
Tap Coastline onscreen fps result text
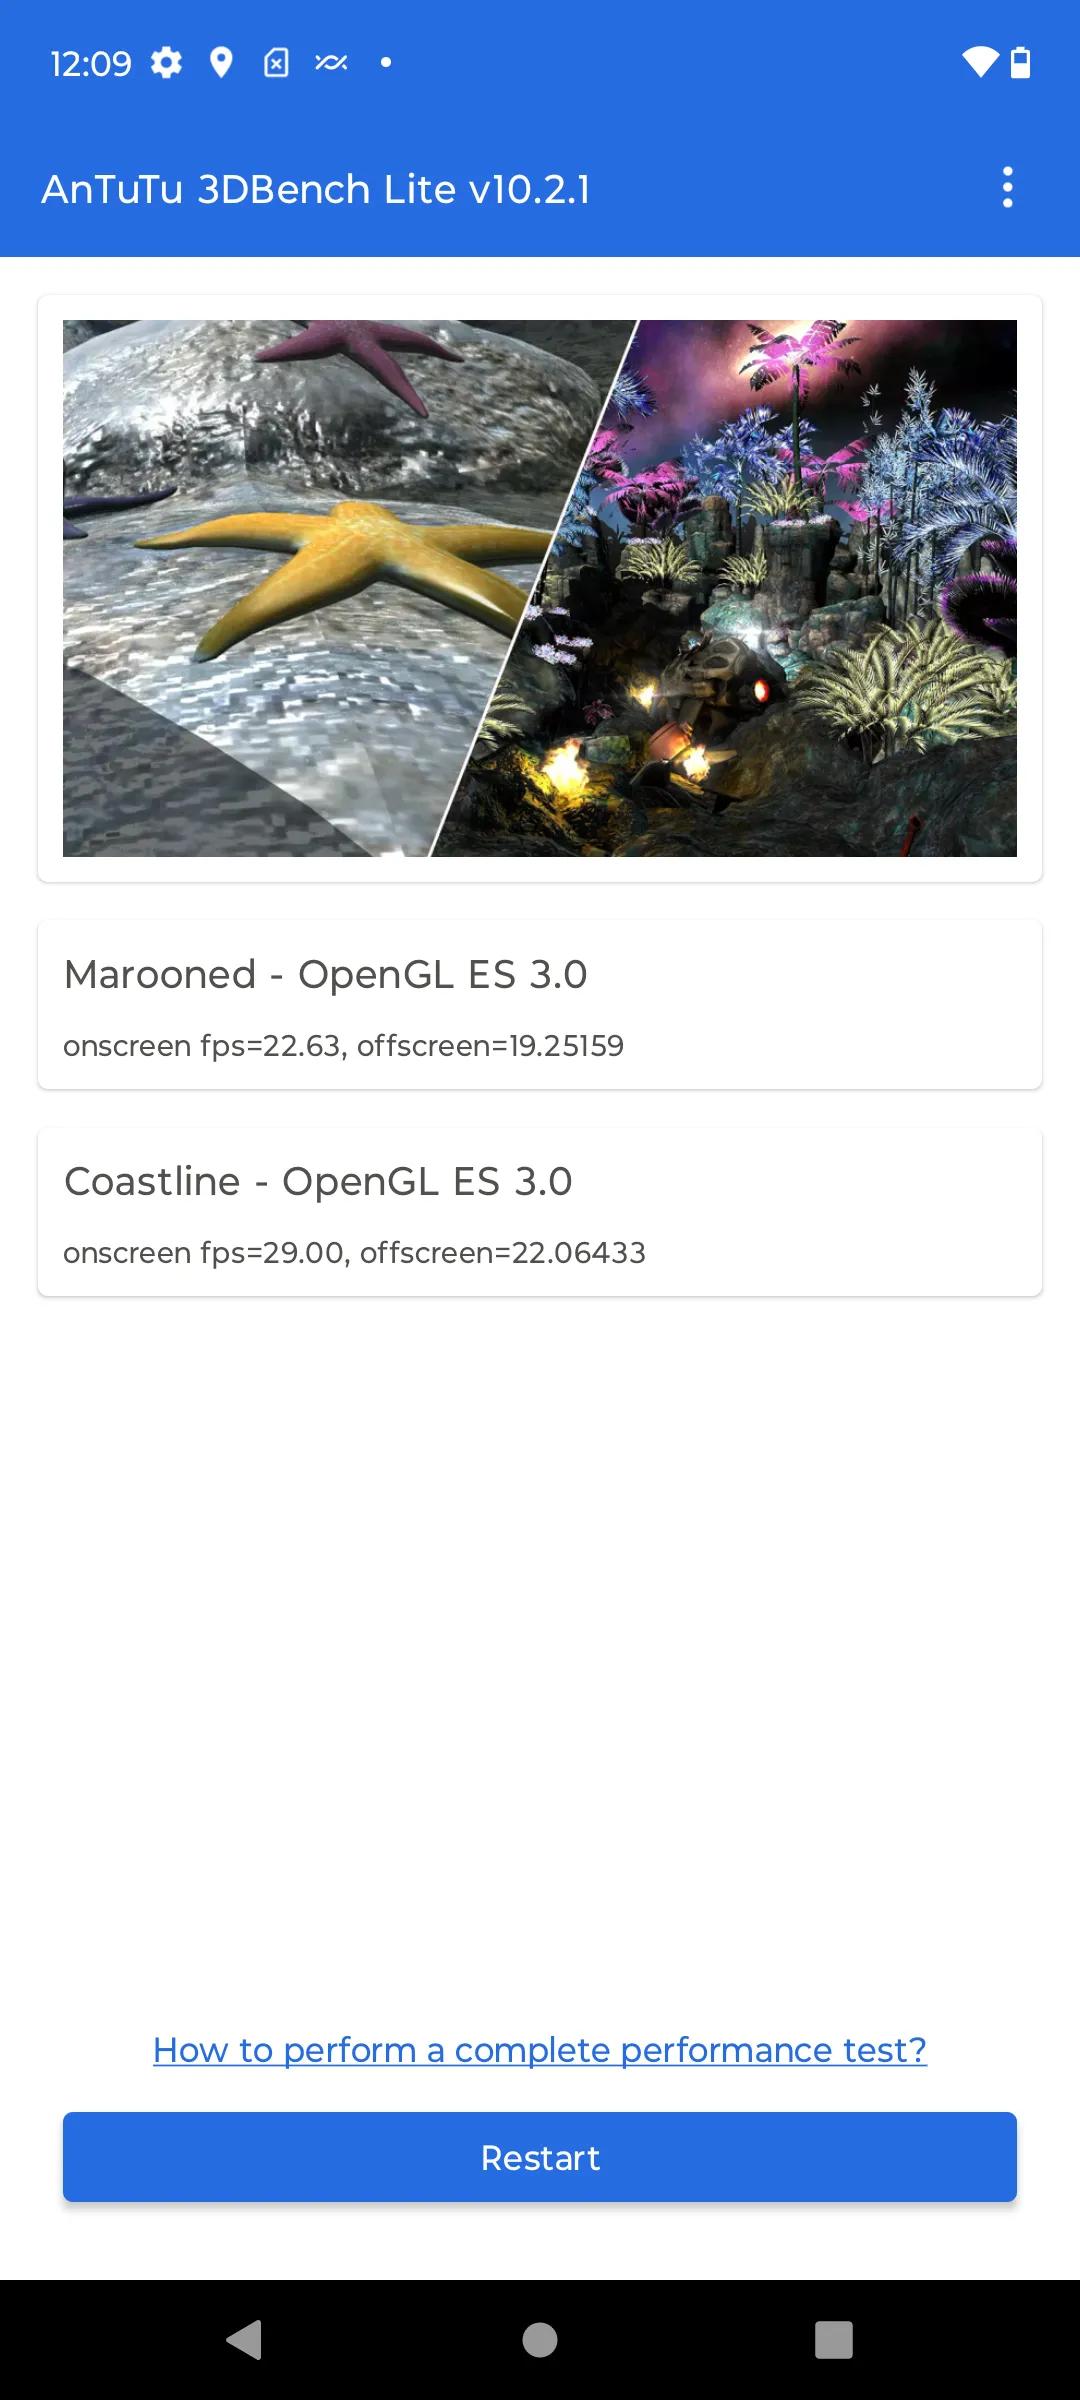(354, 1252)
